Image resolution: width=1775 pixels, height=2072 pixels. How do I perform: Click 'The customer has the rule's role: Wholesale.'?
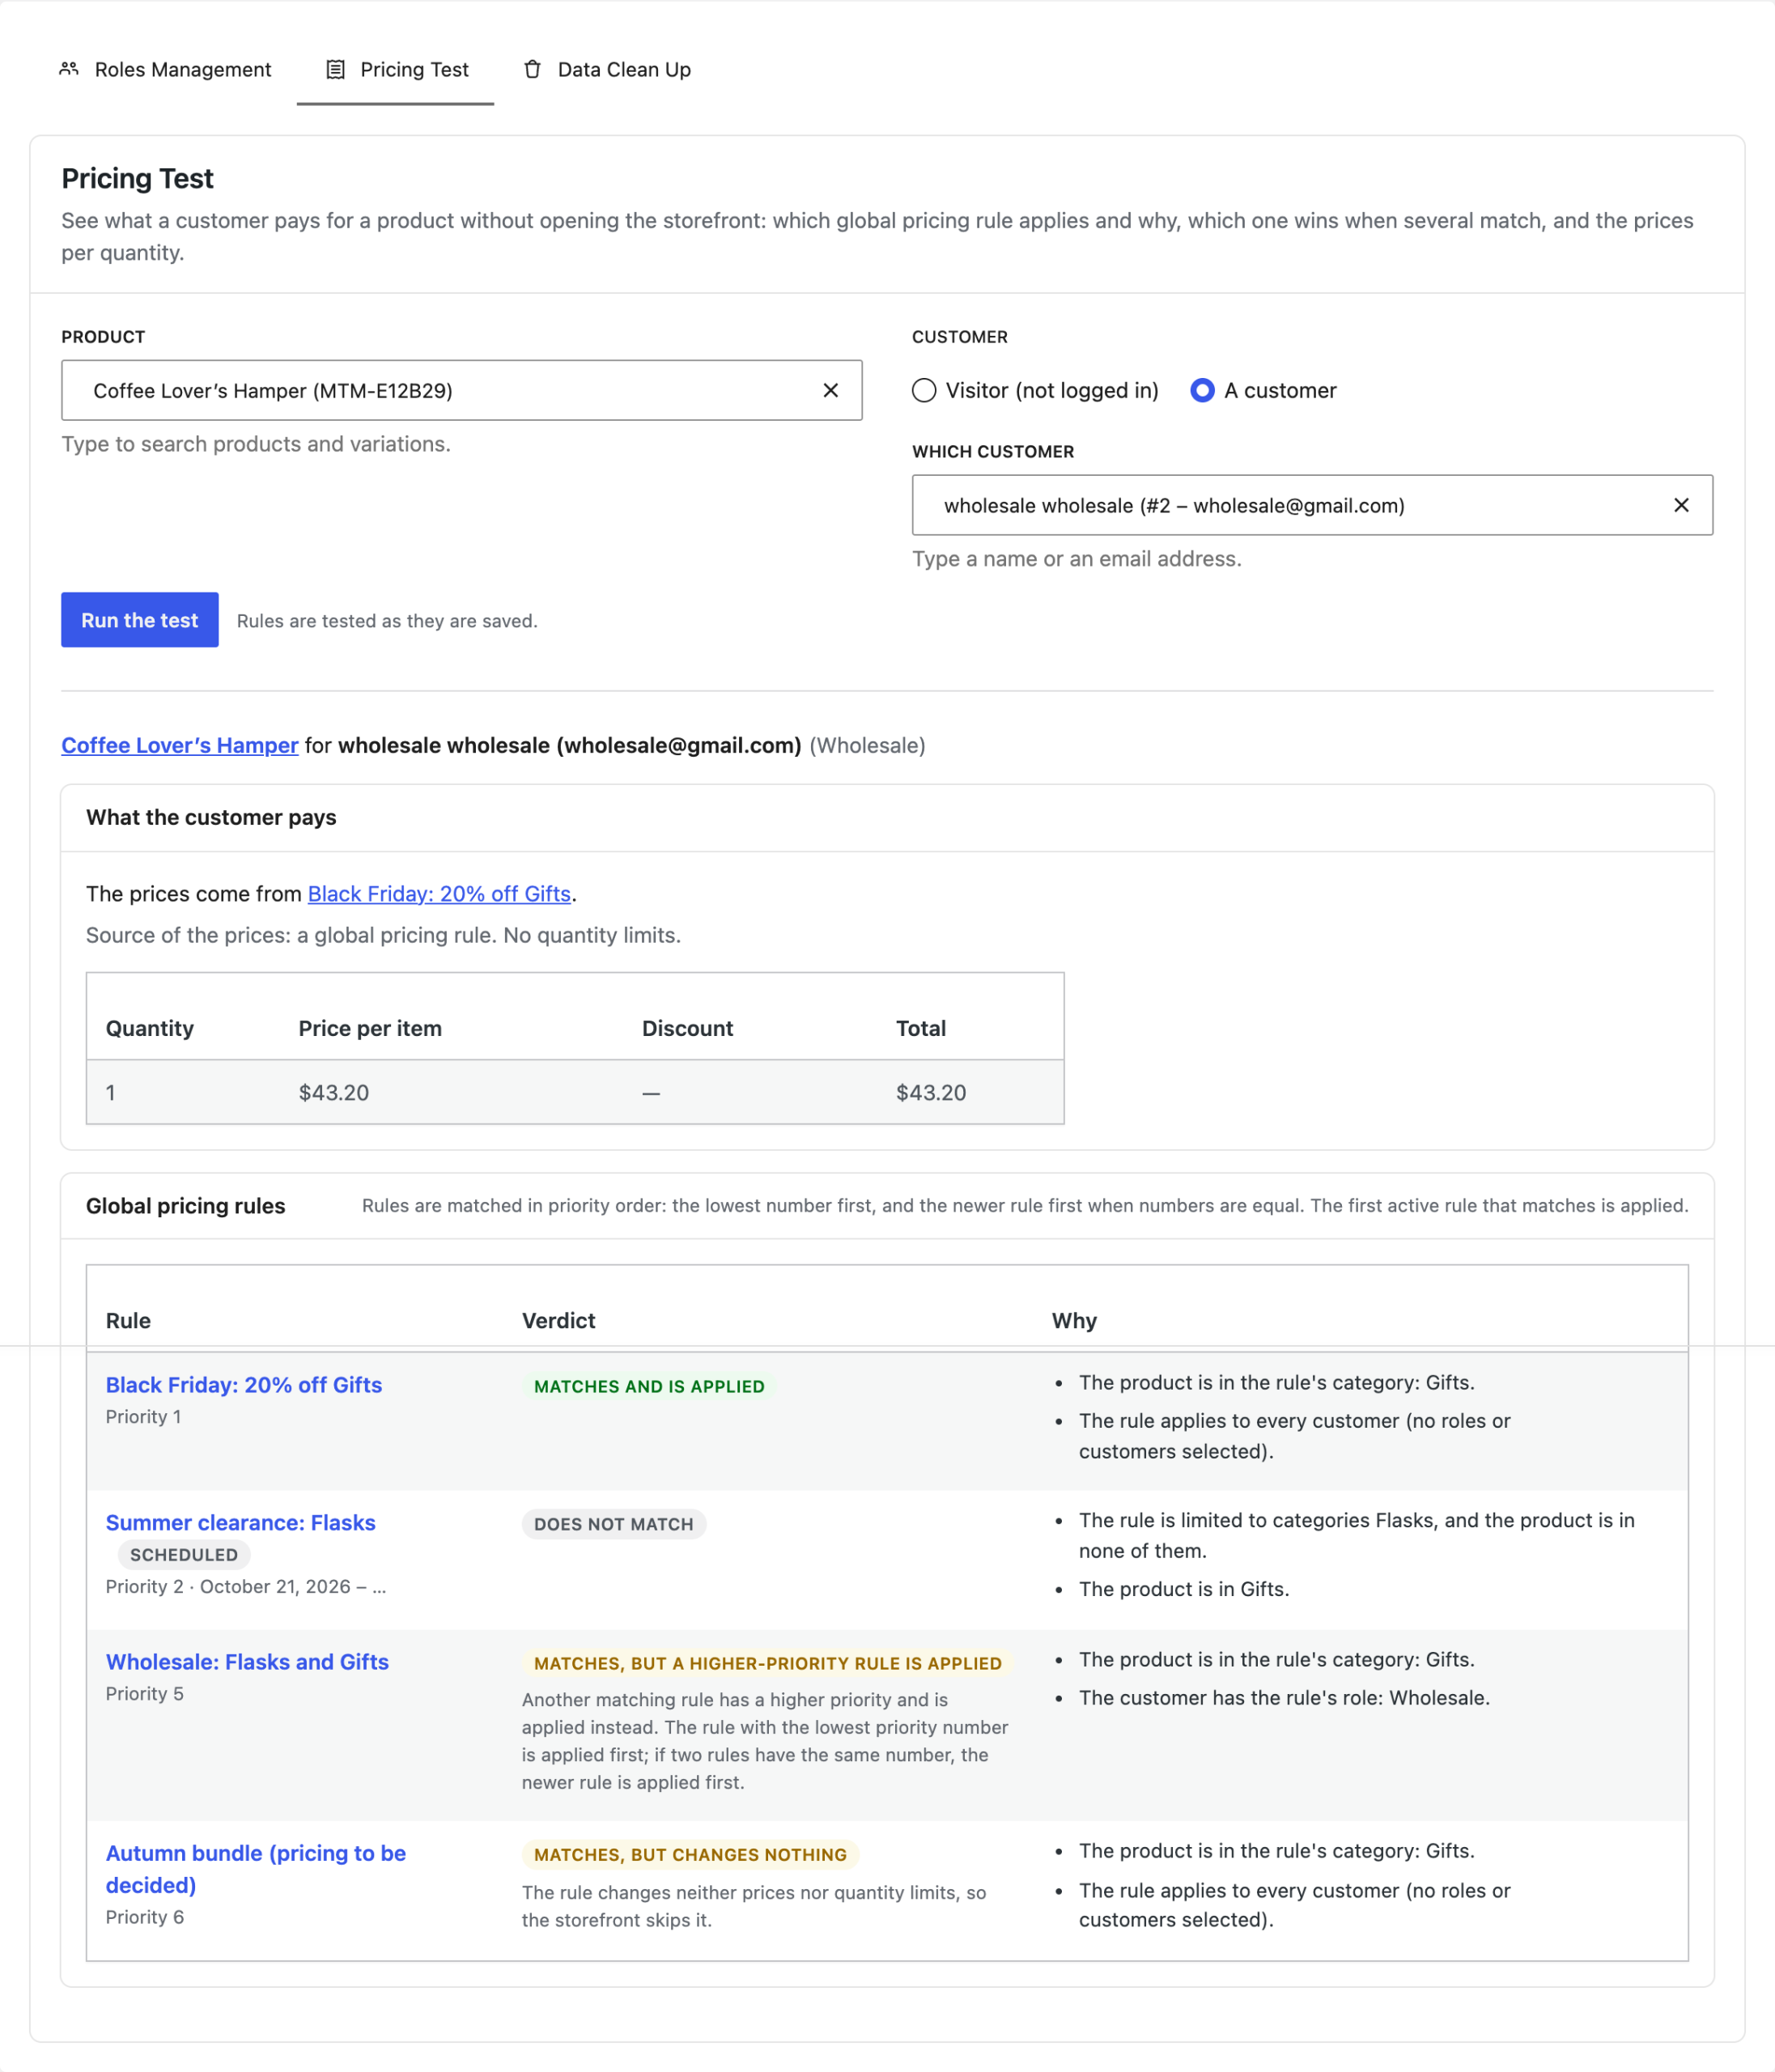coord(1284,1697)
